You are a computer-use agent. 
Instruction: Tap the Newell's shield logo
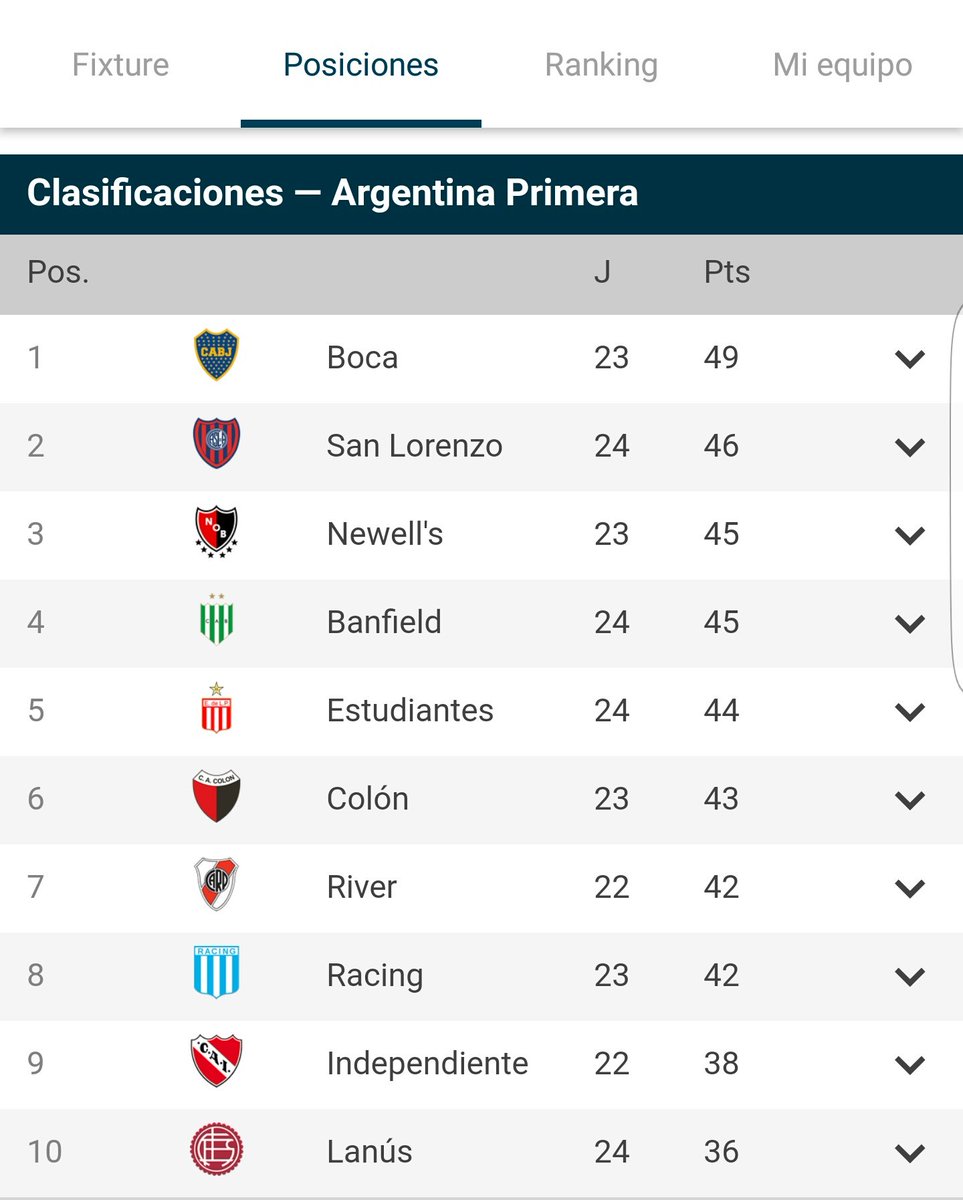click(x=216, y=532)
